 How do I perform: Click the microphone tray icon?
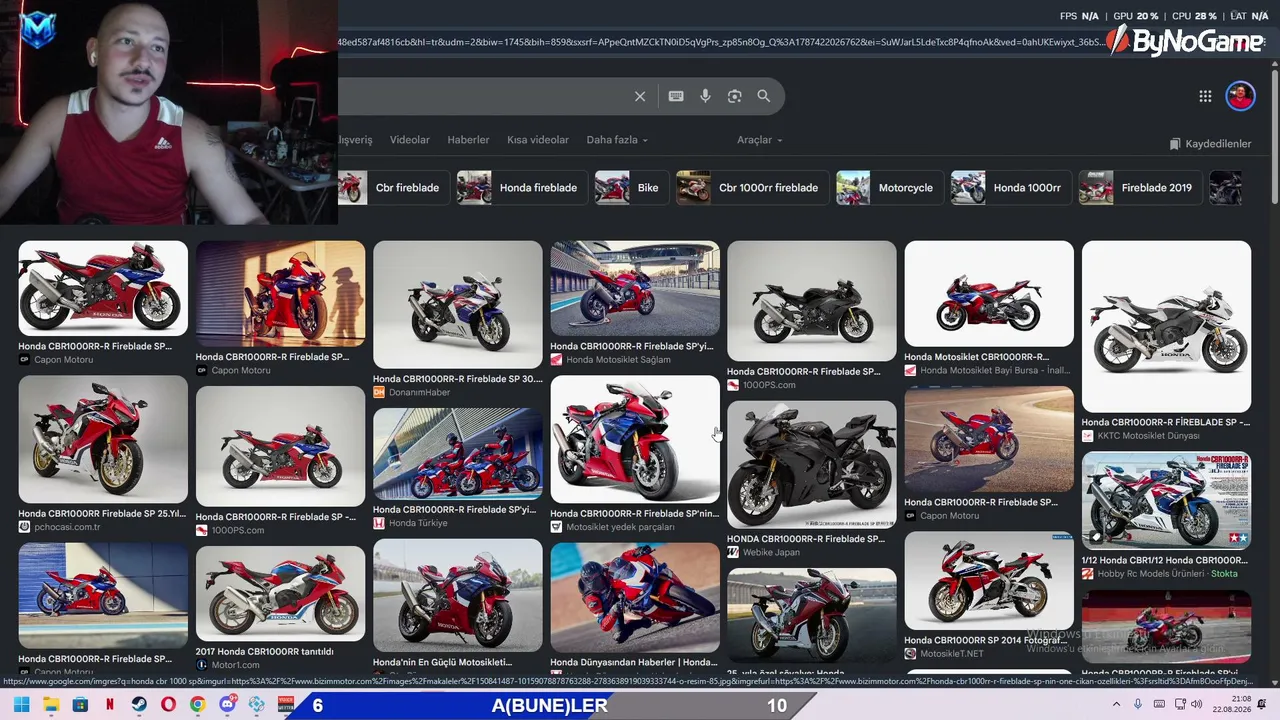(1138, 705)
